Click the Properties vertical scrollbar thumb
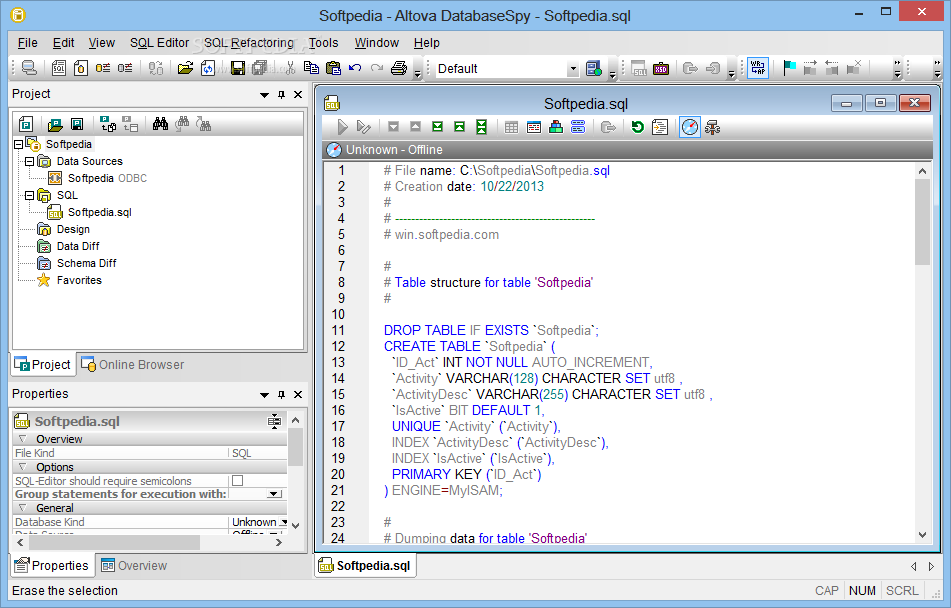951x608 pixels. point(295,447)
